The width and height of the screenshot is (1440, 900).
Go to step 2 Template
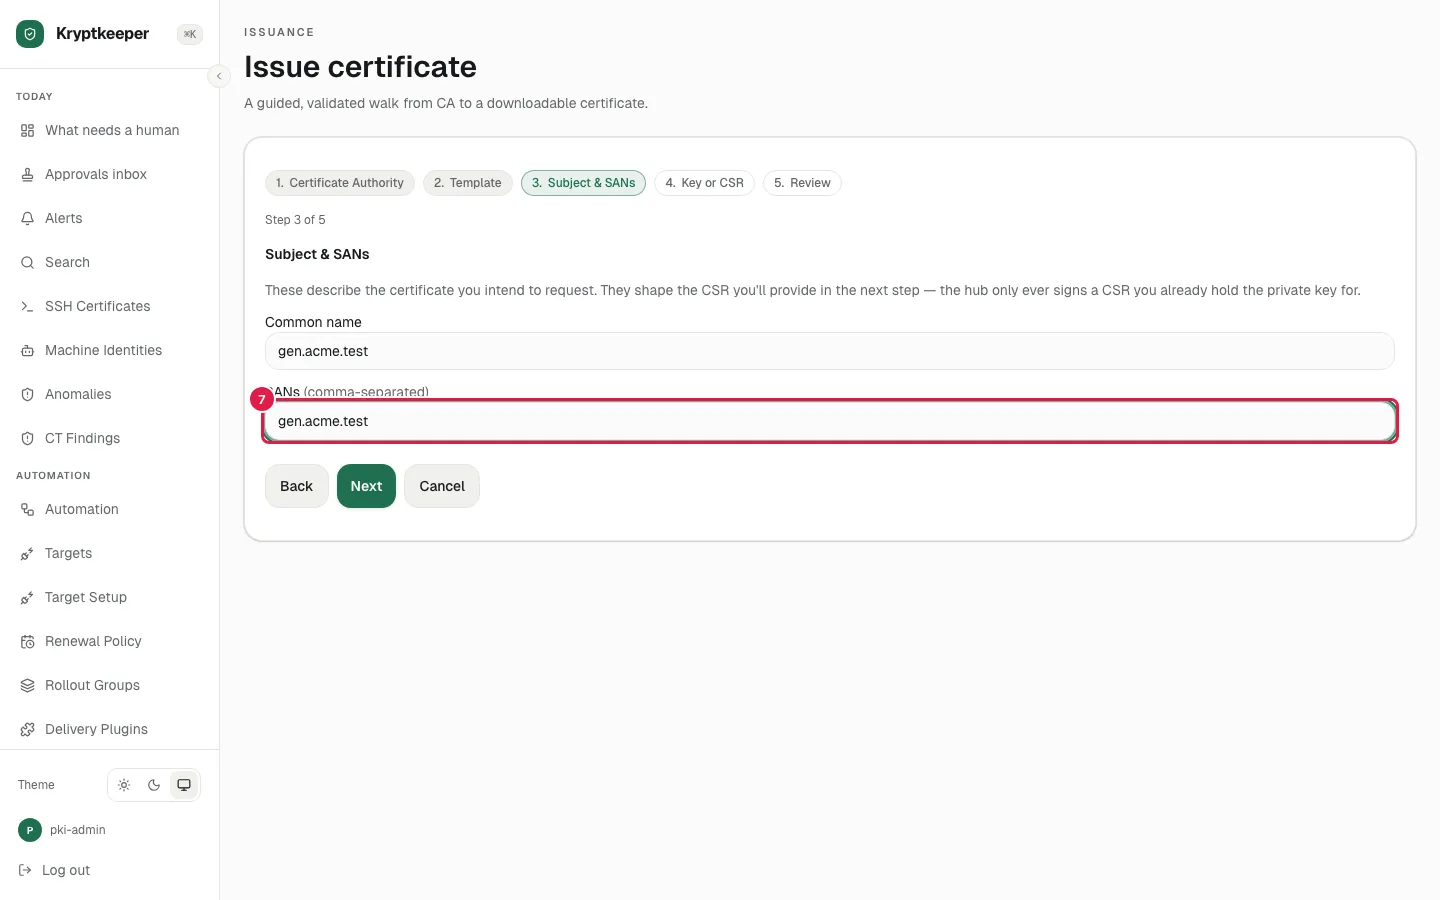[x=468, y=183]
